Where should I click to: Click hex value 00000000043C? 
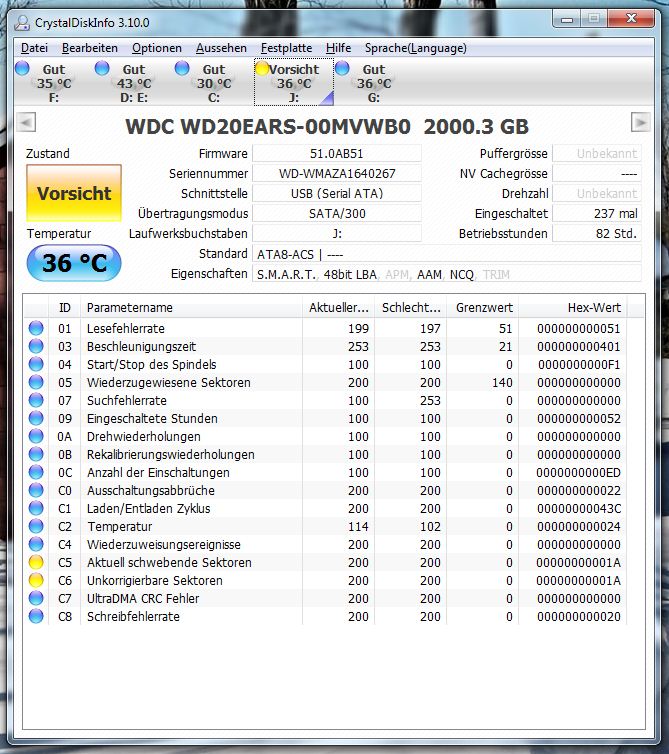click(579, 509)
